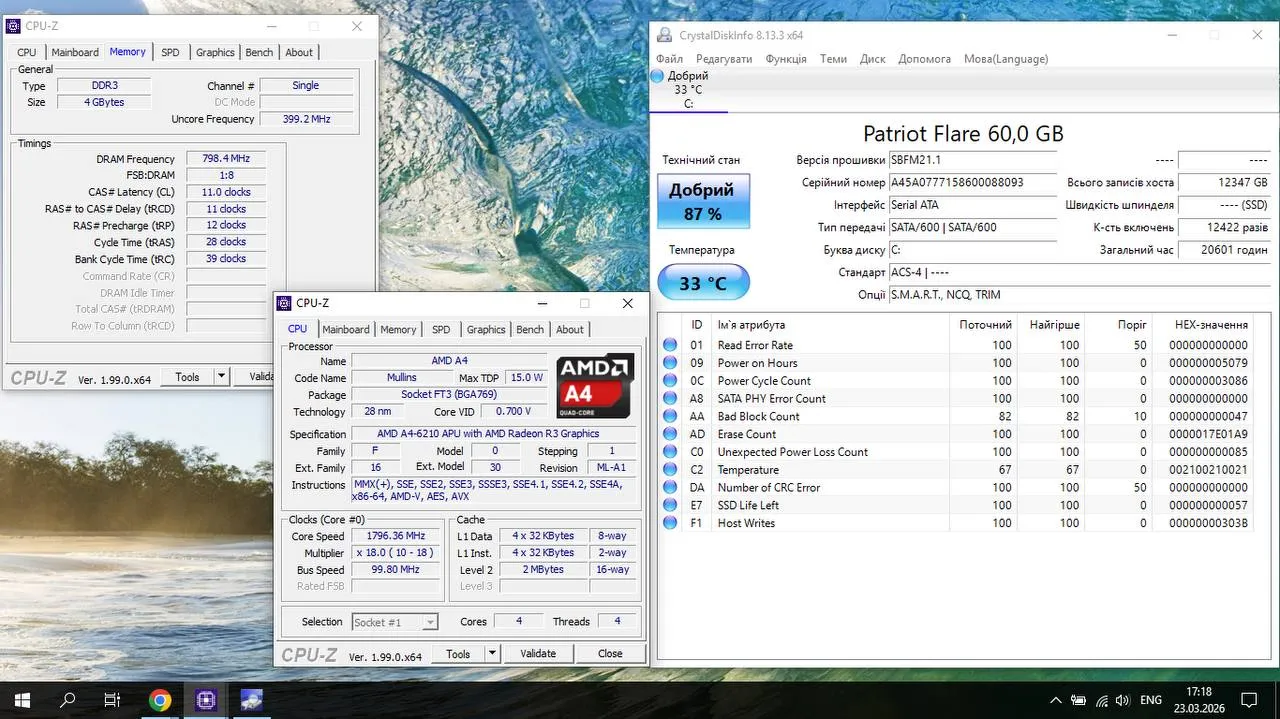1280x719 pixels.
Task: Click Загальний час value 20601 годин
Action: (1225, 250)
